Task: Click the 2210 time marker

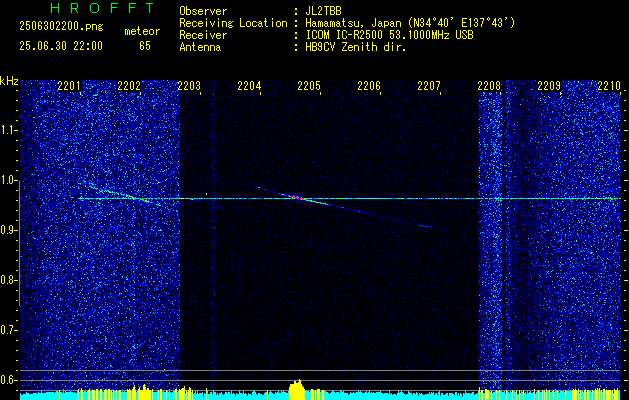Action: click(x=609, y=86)
